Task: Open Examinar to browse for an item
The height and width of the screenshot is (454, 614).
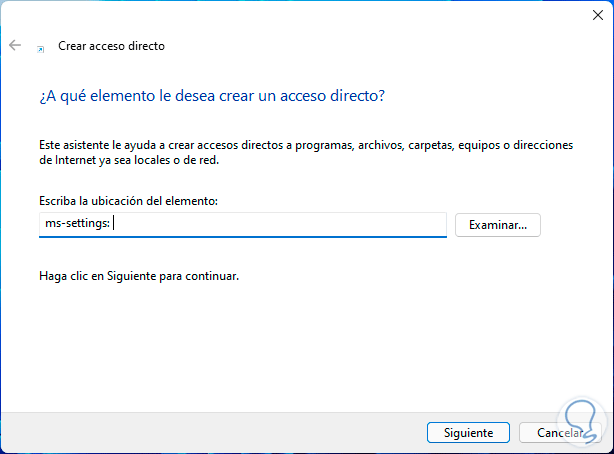Action: tap(498, 225)
